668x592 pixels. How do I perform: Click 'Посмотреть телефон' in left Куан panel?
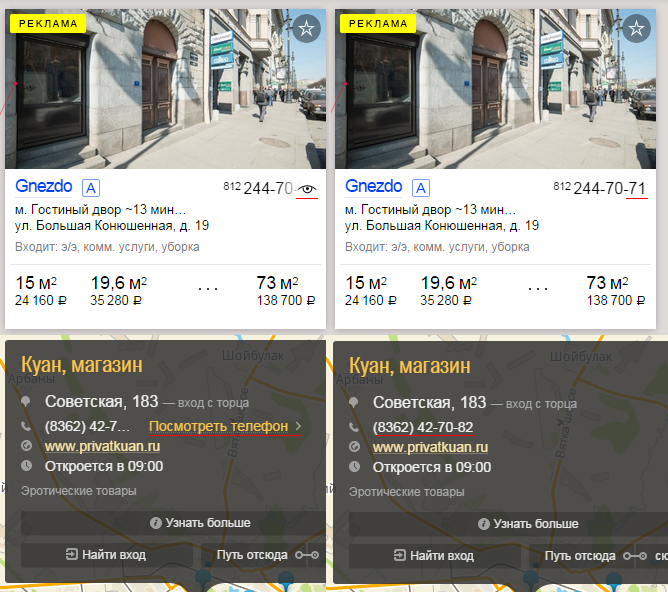pyautogui.click(x=218, y=426)
